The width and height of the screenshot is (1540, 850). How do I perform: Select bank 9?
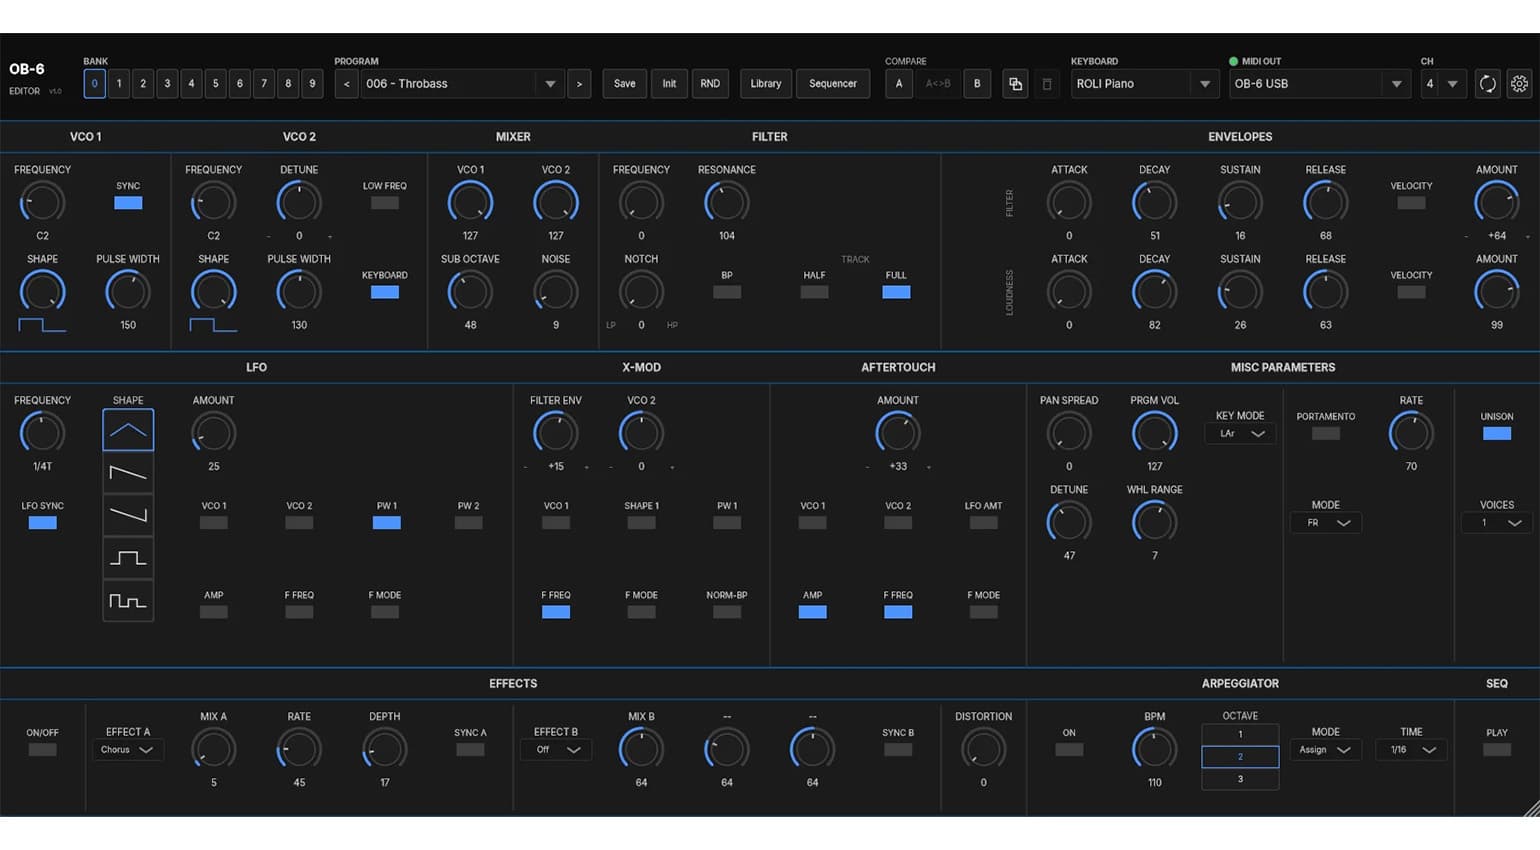[x=312, y=84]
